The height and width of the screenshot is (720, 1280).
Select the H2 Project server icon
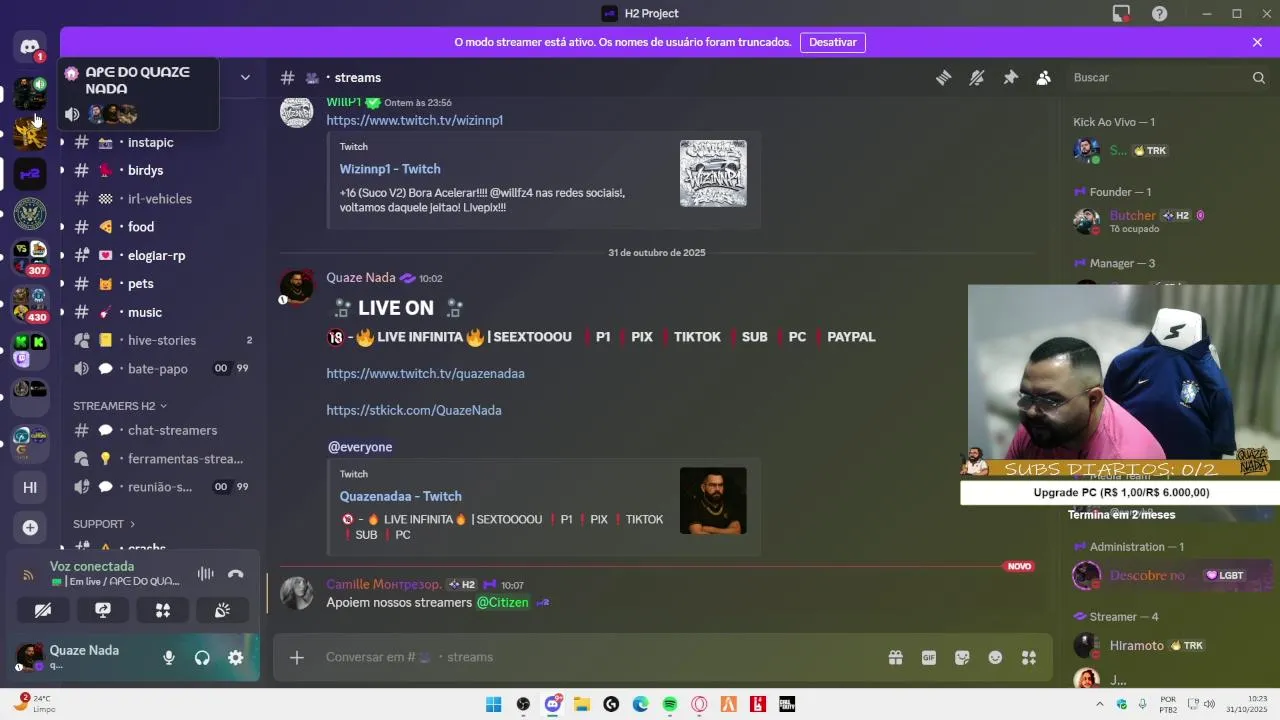[x=30, y=173]
